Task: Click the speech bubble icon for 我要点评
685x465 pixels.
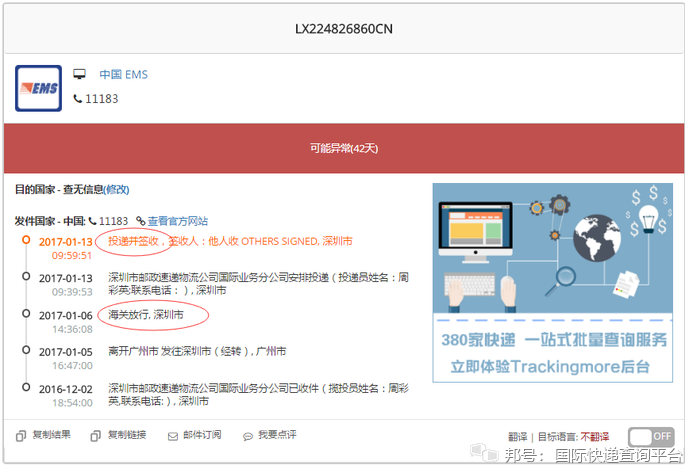Action: [247, 436]
